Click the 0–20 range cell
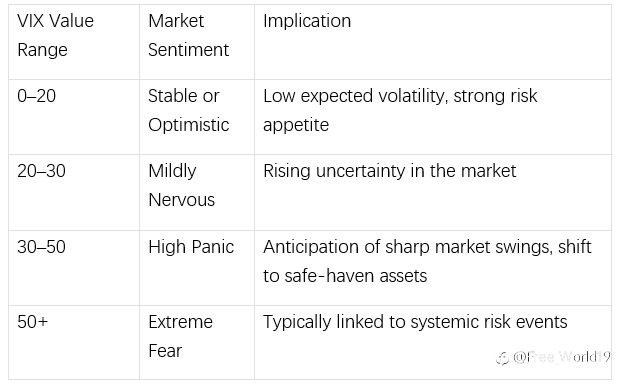618x385 pixels. 74,117
